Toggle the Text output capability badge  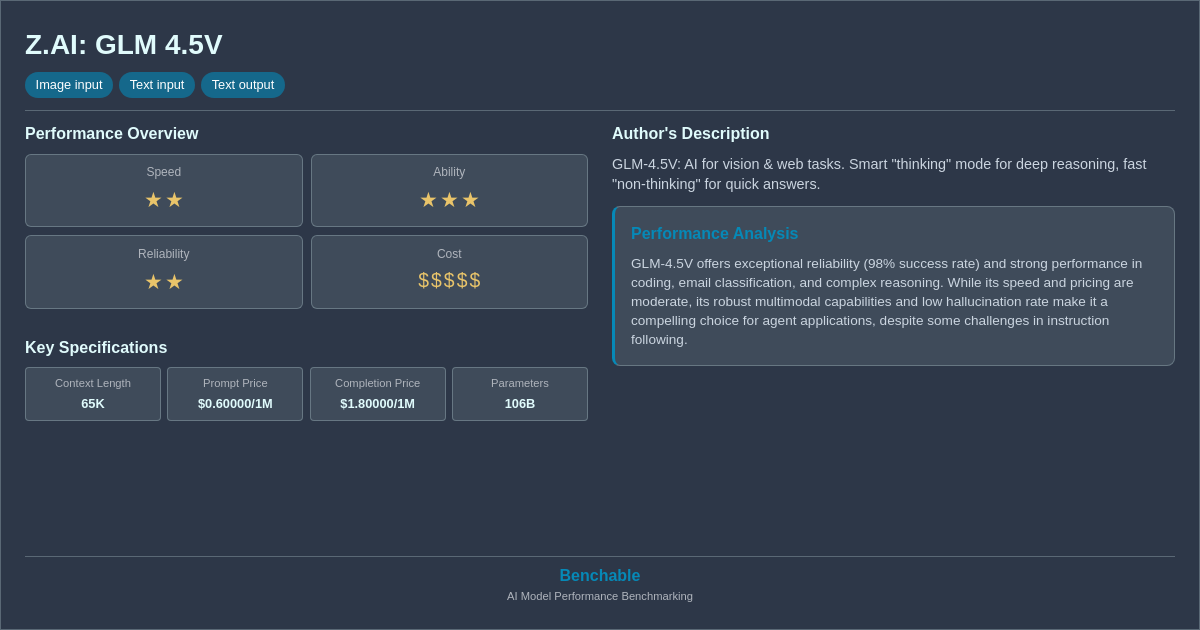[x=243, y=85]
